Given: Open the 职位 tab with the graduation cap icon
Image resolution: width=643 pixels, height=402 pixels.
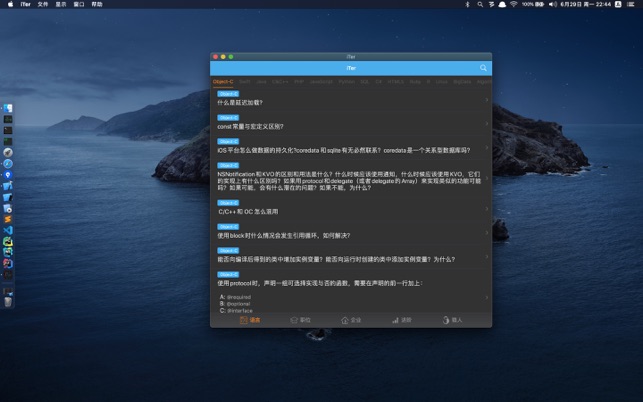Looking at the screenshot, I should click(x=300, y=320).
